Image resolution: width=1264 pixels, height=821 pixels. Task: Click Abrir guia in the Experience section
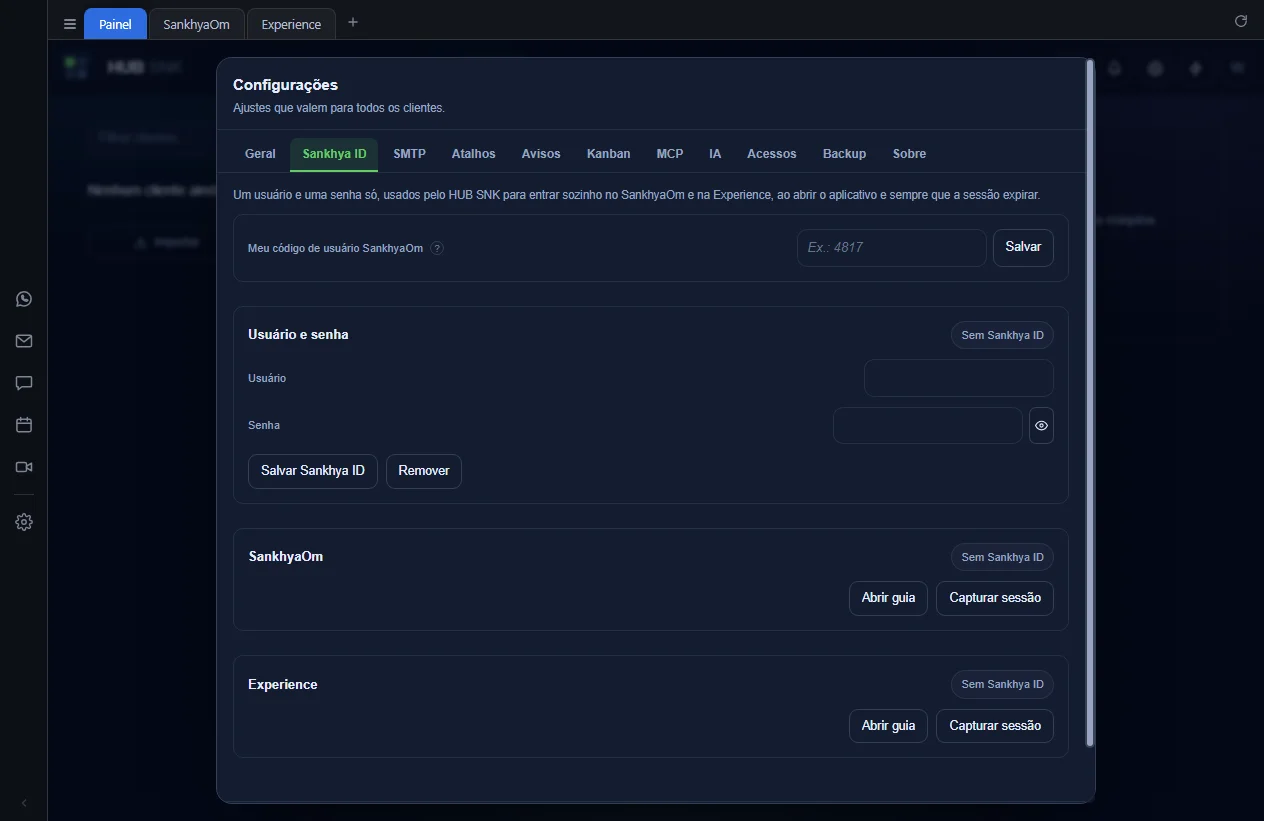[x=888, y=726]
